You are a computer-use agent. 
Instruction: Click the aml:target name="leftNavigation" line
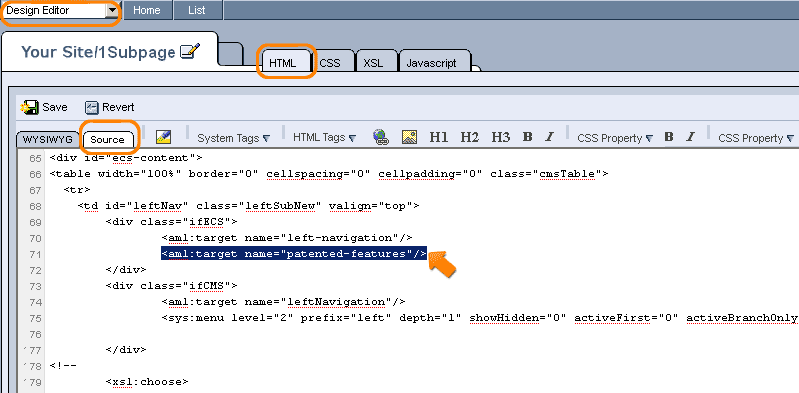click(x=283, y=302)
